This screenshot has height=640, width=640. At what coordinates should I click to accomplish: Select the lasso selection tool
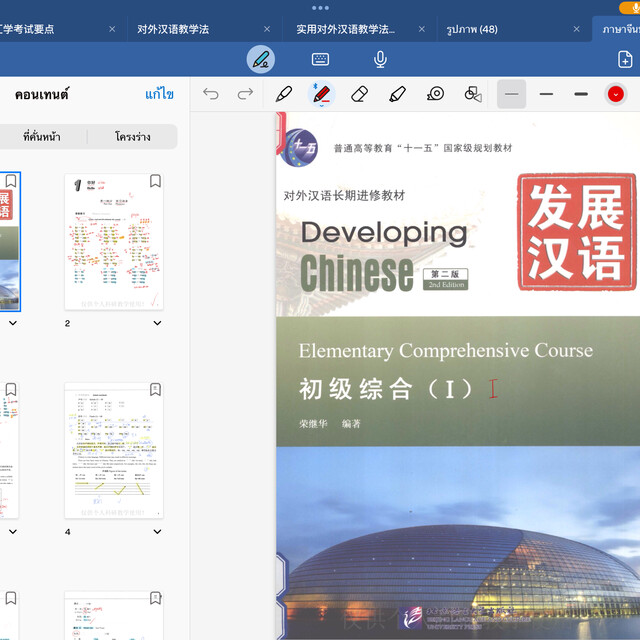click(x=435, y=94)
